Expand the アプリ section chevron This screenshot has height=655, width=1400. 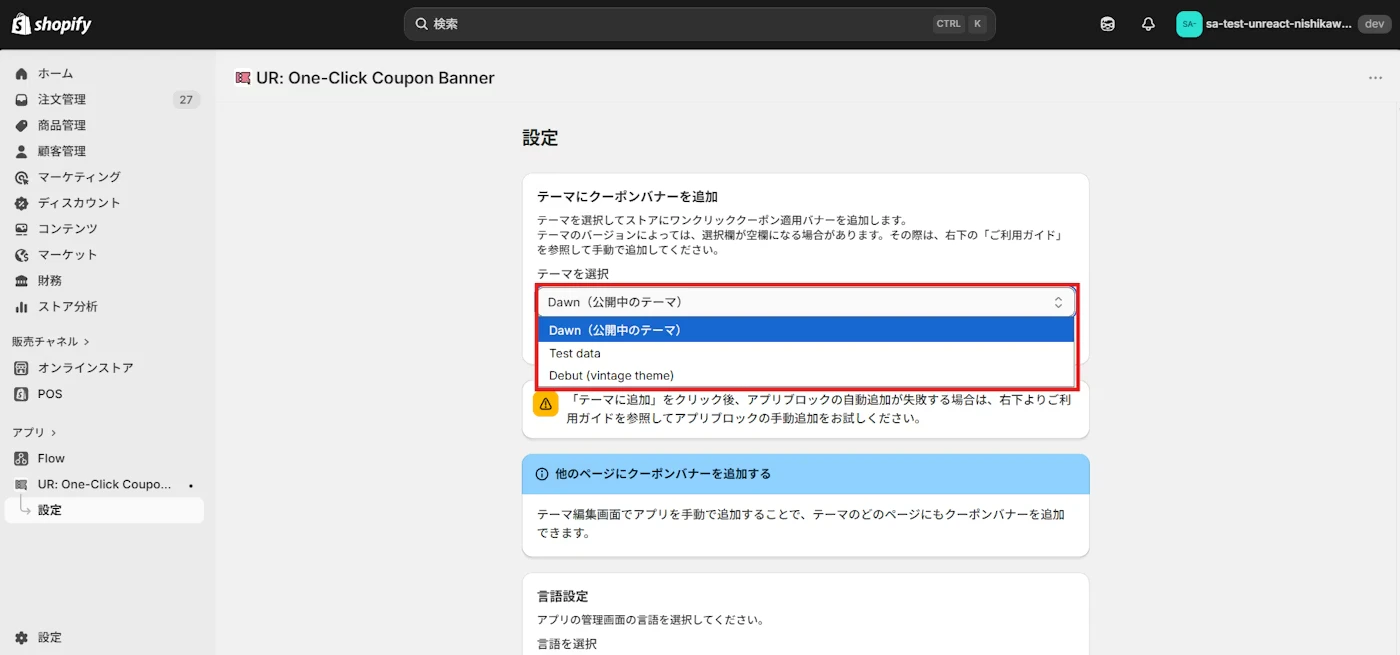pos(54,433)
